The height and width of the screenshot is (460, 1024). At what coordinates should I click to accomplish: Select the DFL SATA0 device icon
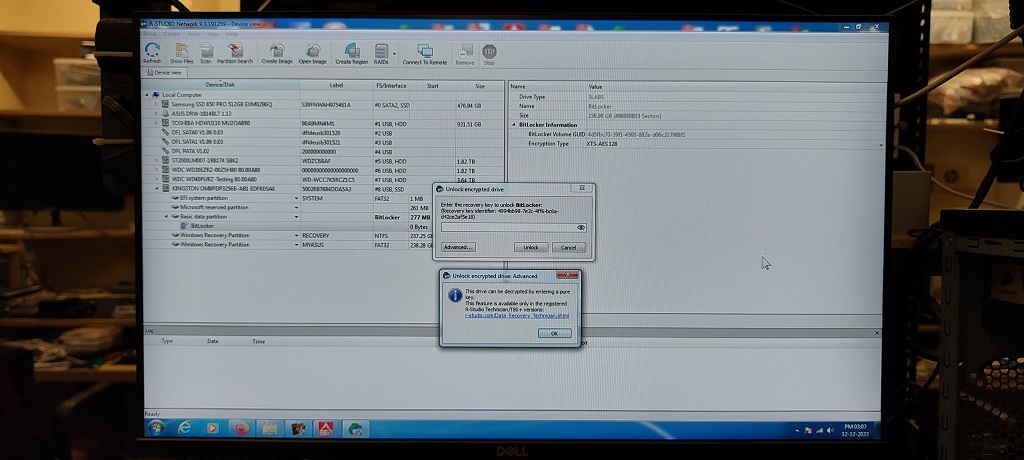[165, 132]
